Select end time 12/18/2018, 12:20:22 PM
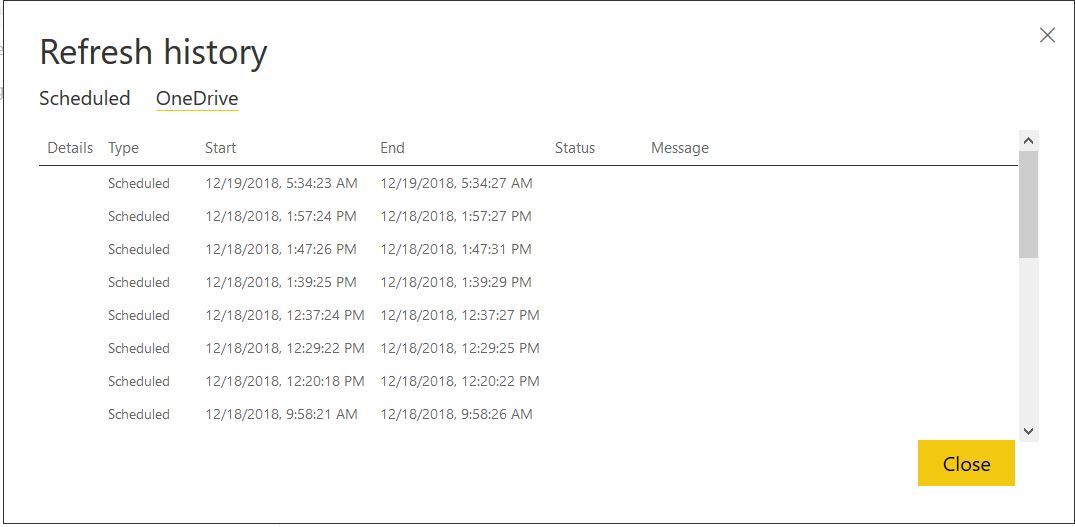This screenshot has width=1075, height=527. [460, 381]
